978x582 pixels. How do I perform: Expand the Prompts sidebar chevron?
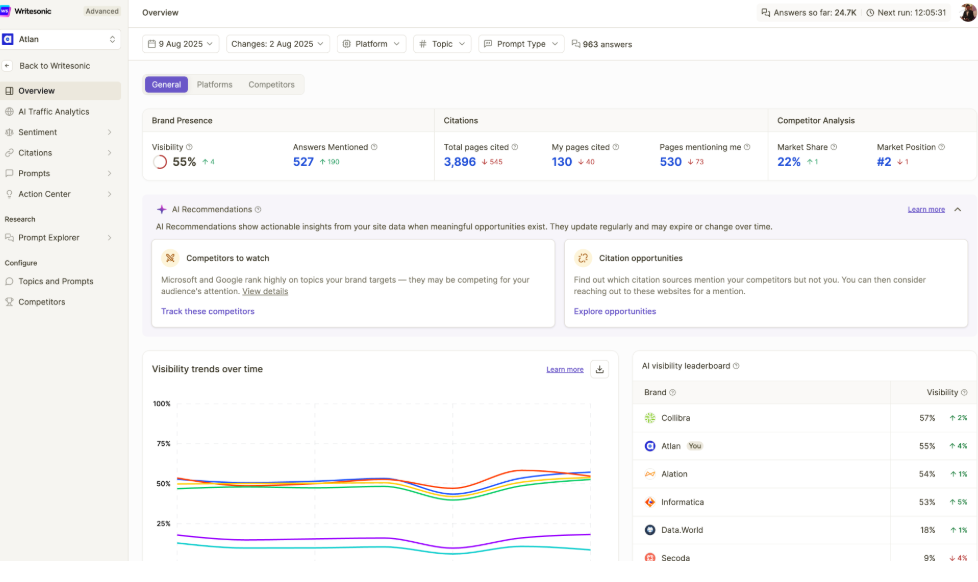tap(110, 173)
